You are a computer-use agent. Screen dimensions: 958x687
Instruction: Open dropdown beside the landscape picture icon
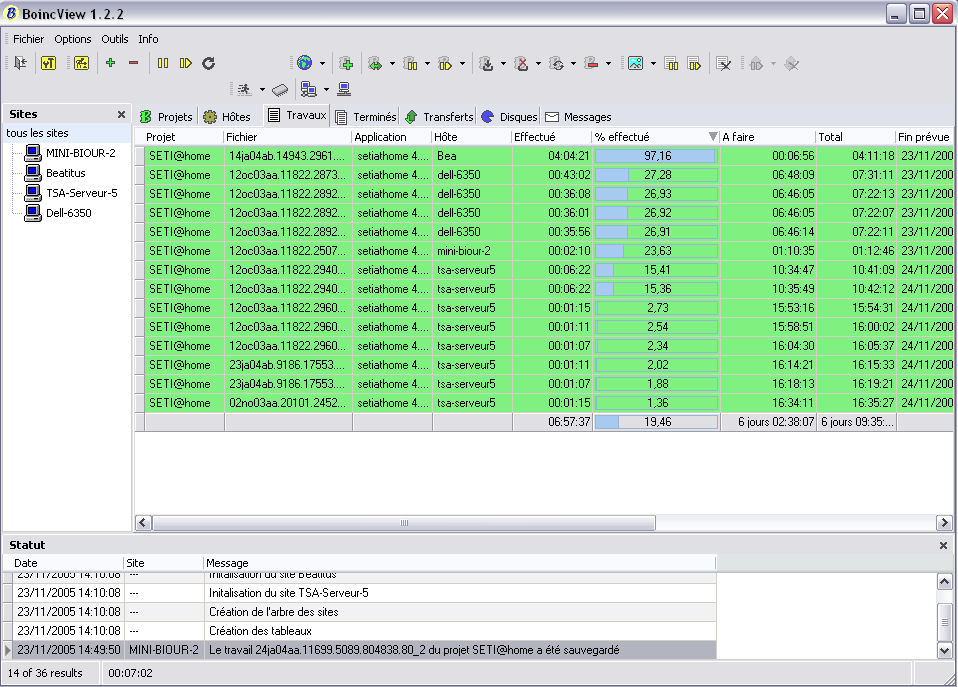[x=653, y=64]
